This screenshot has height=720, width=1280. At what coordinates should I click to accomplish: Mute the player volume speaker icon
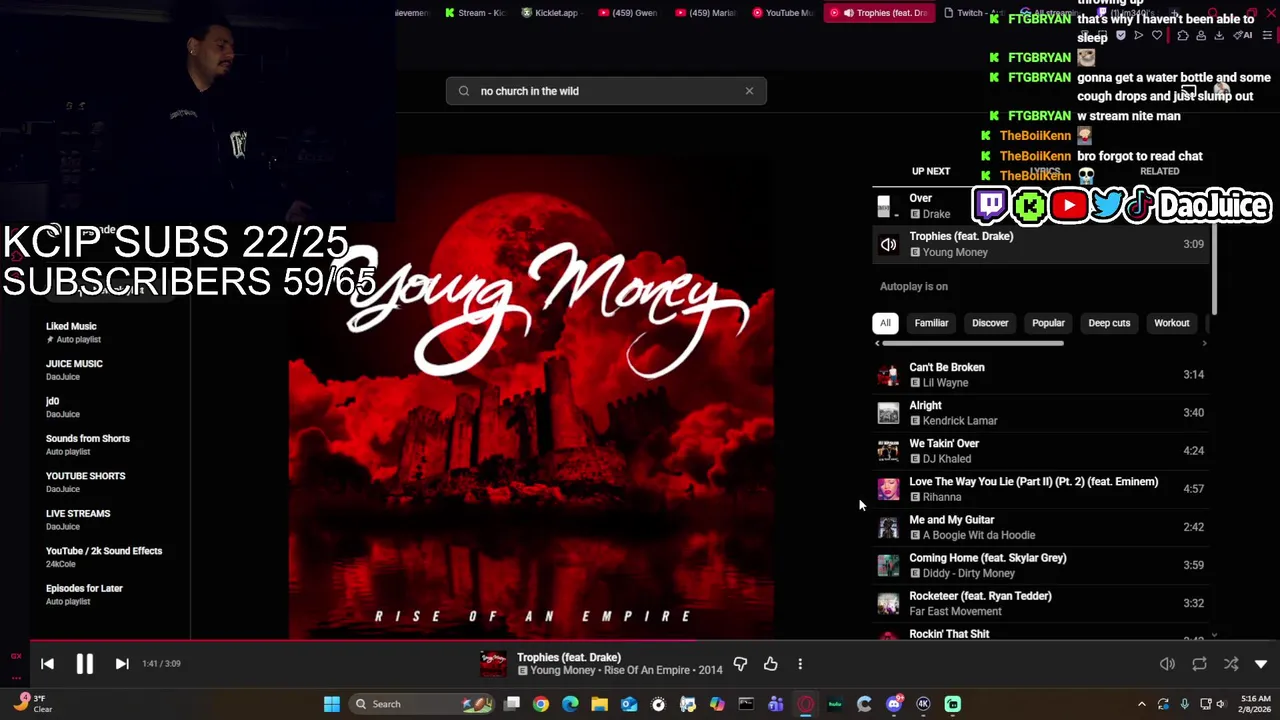(x=1167, y=664)
